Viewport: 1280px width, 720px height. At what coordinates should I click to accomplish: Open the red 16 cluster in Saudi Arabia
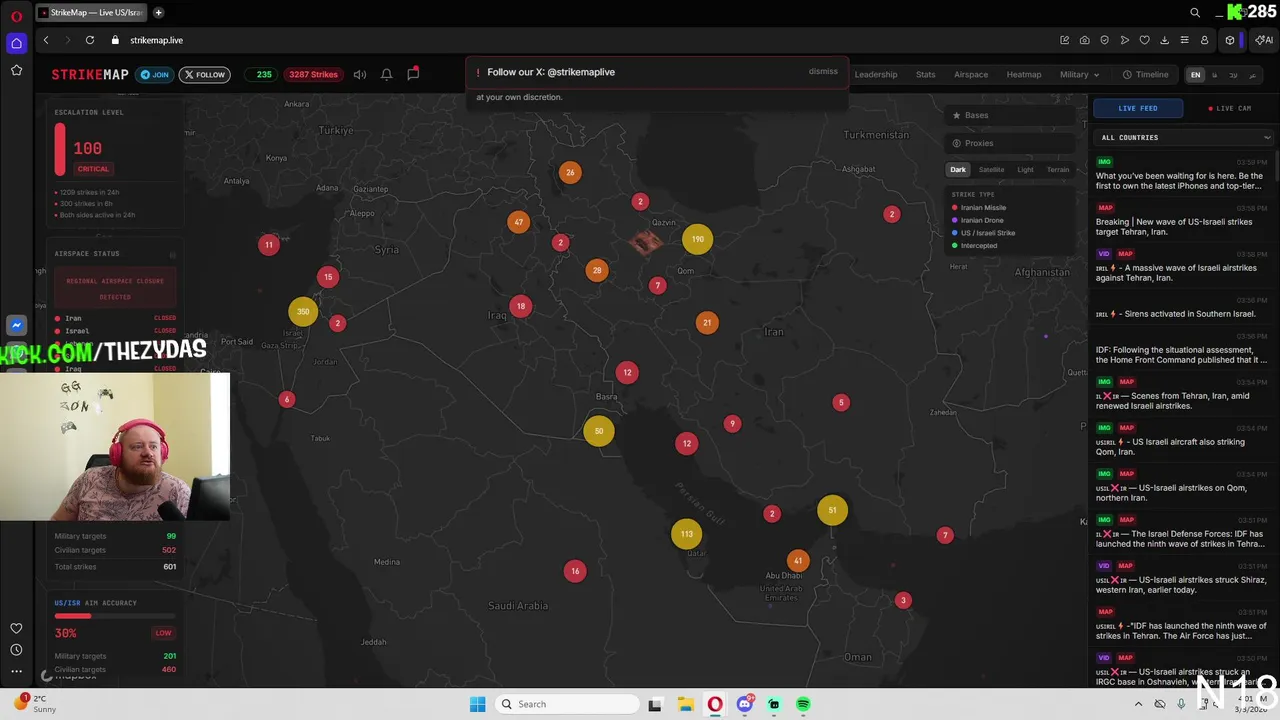(x=575, y=571)
